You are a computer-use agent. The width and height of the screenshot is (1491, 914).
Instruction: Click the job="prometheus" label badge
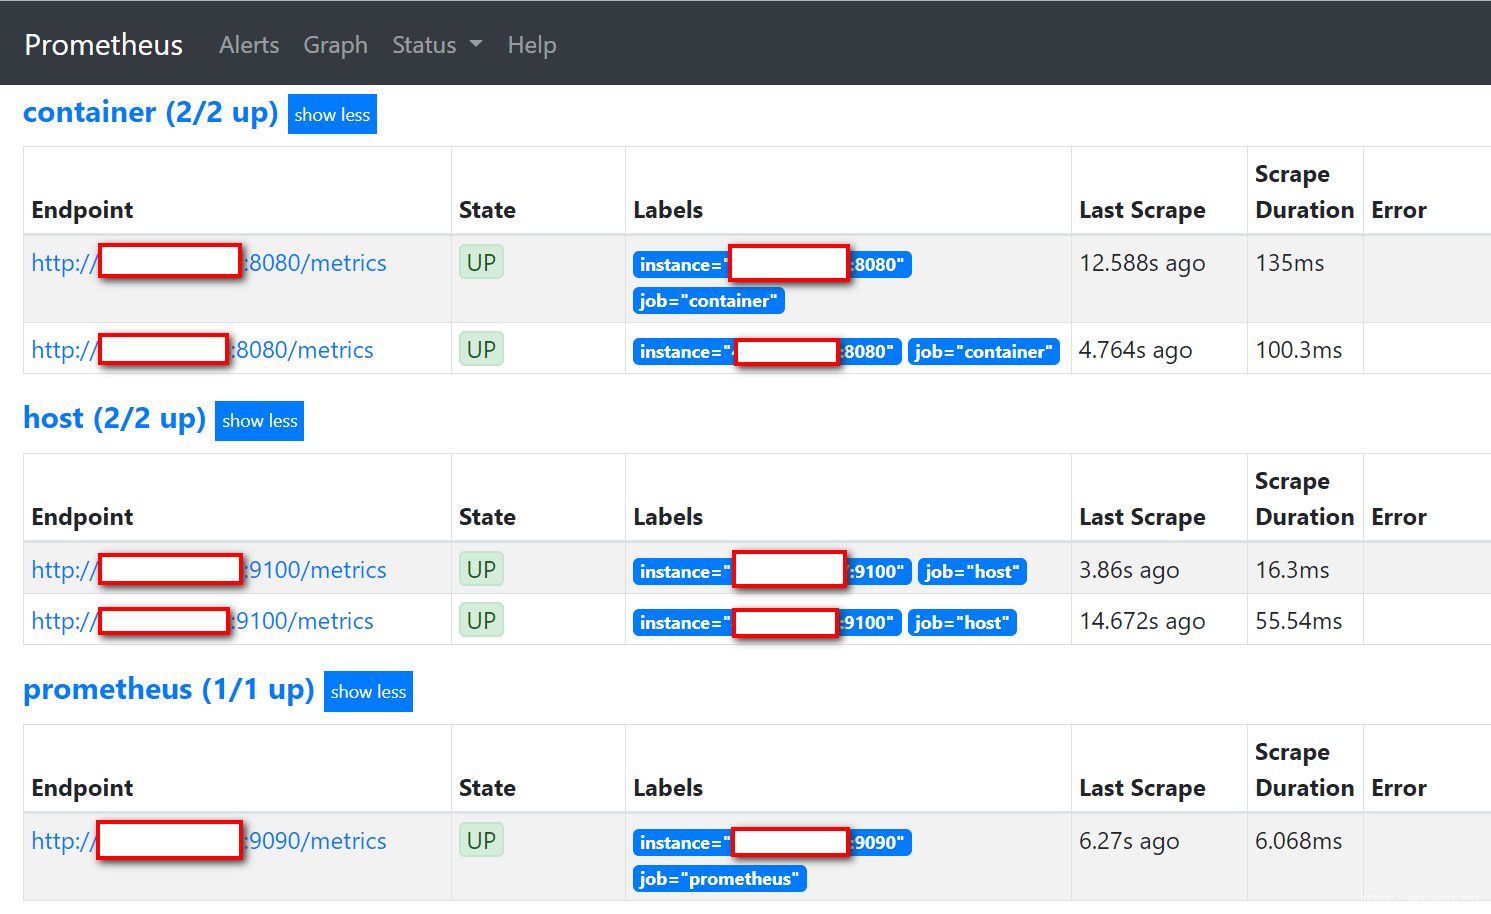720,879
